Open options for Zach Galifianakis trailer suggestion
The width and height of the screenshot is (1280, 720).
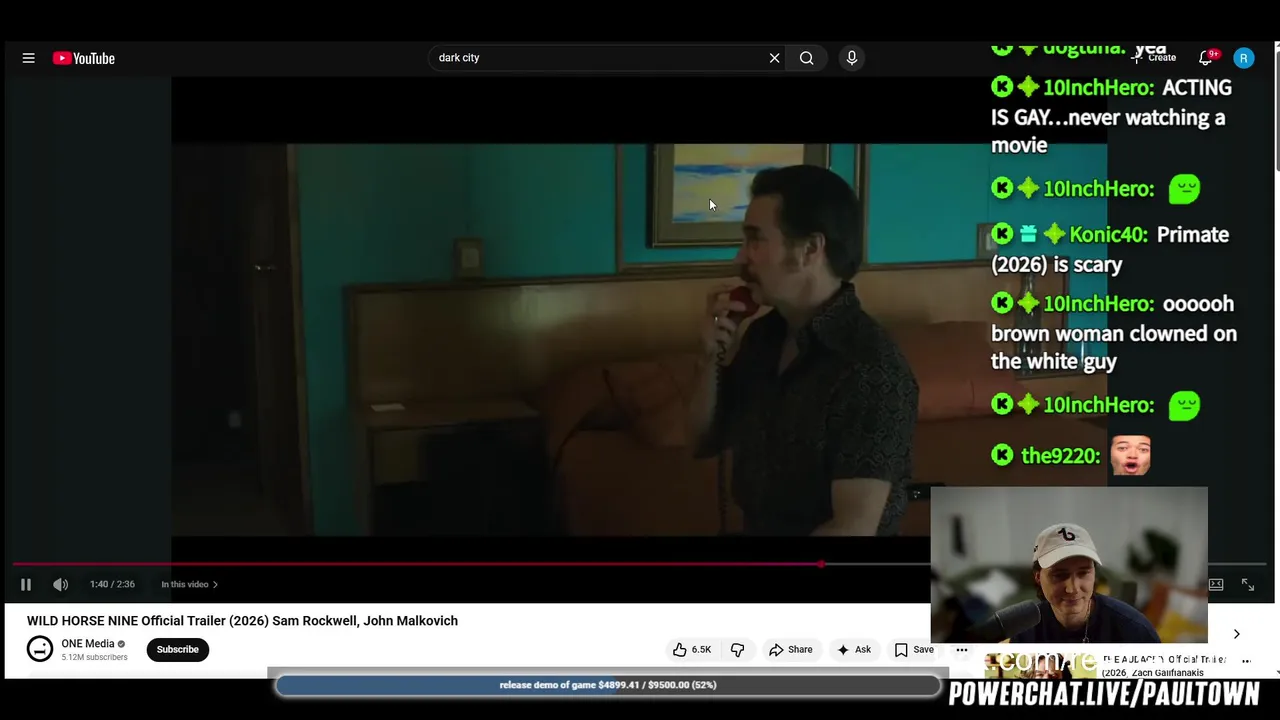tap(1246, 661)
